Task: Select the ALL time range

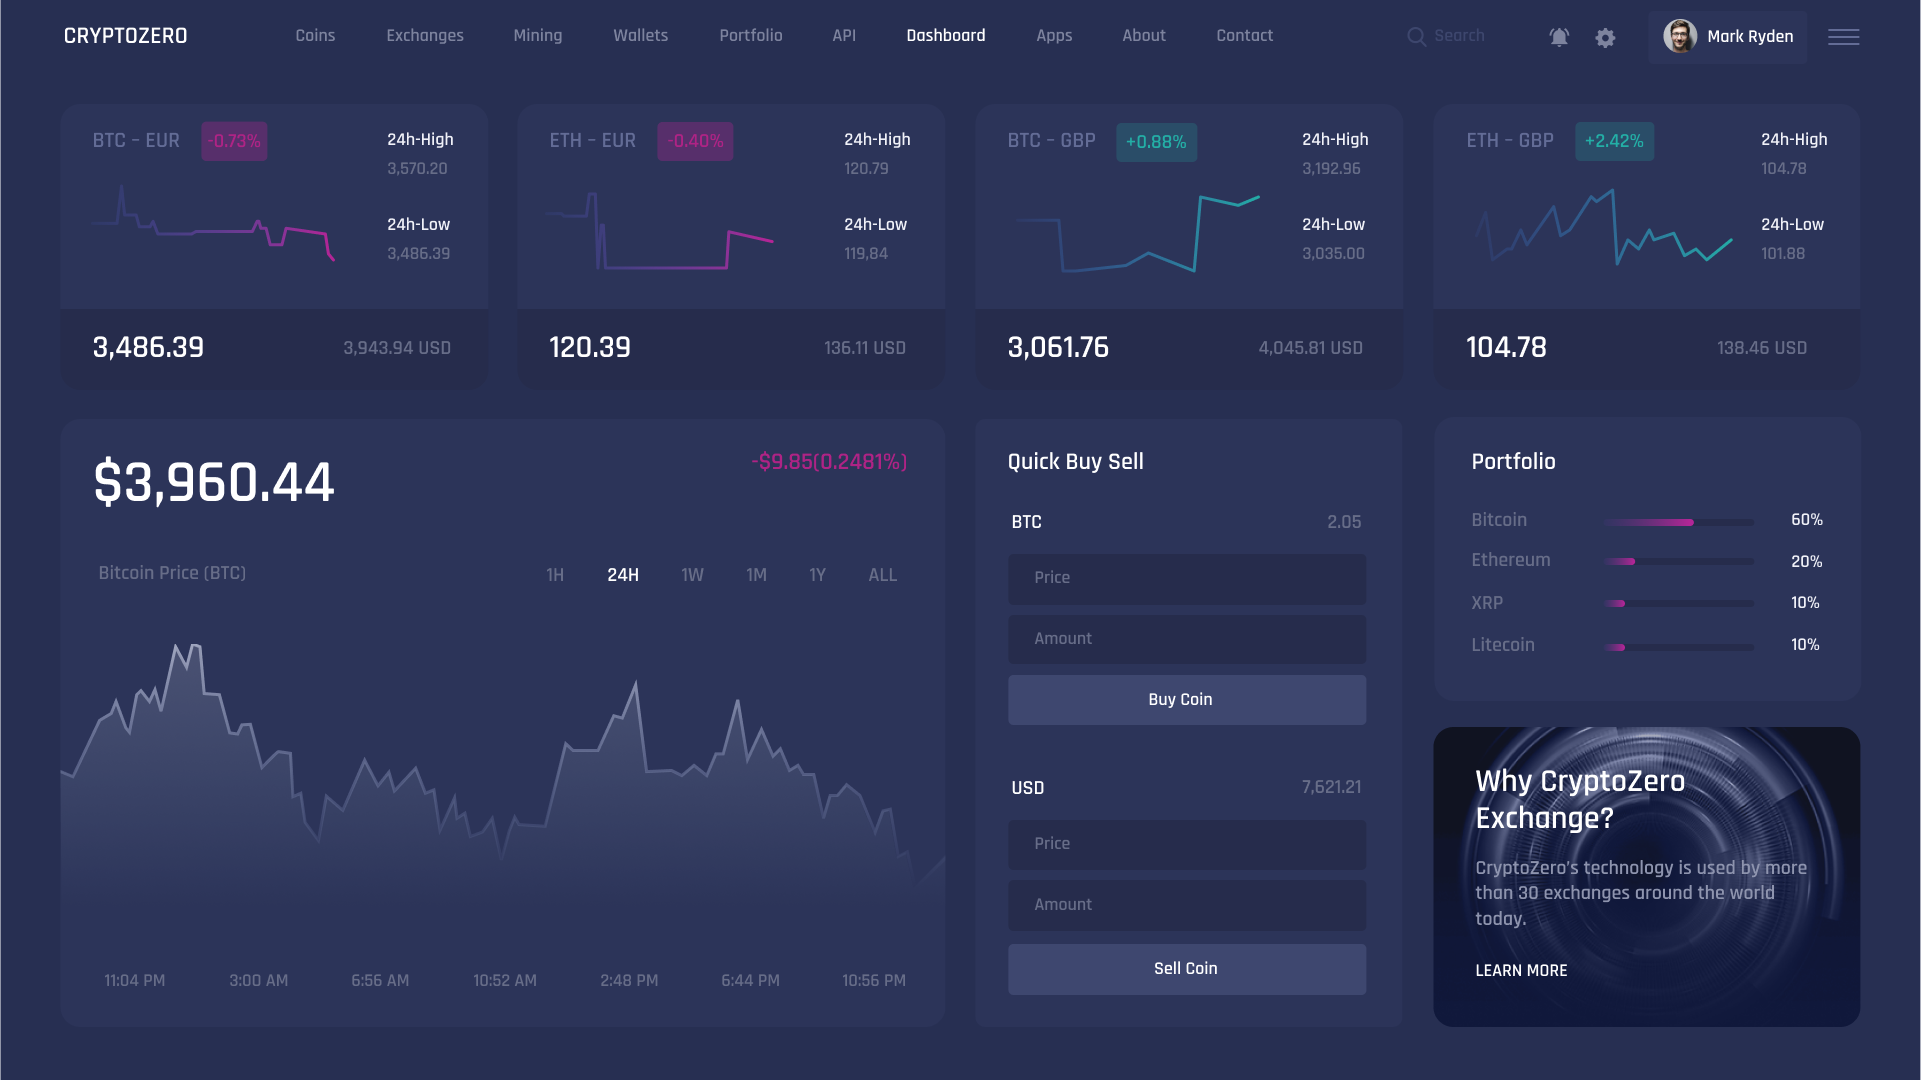Action: pyautogui.click(x=882, y=575)
